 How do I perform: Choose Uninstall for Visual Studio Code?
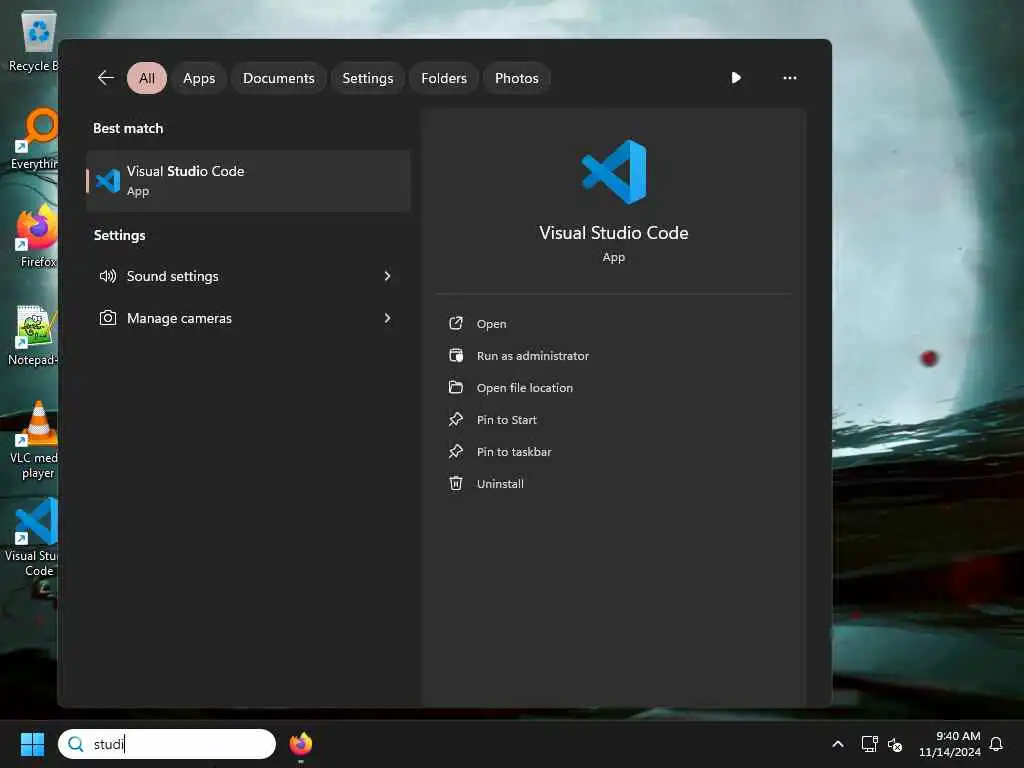click(500, 484)
